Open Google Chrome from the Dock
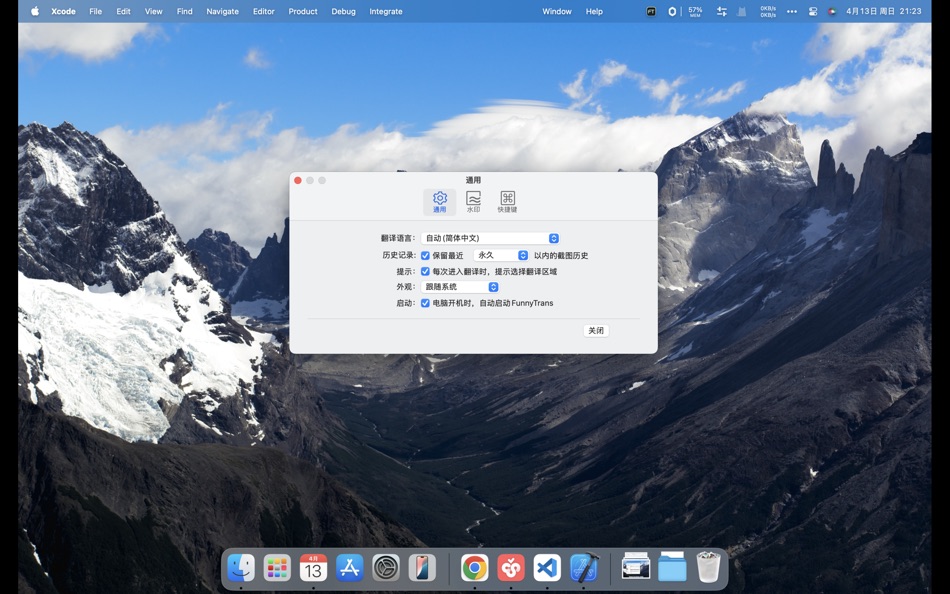The width and height of the screenshot is (950, 594). tap(473, 567)
